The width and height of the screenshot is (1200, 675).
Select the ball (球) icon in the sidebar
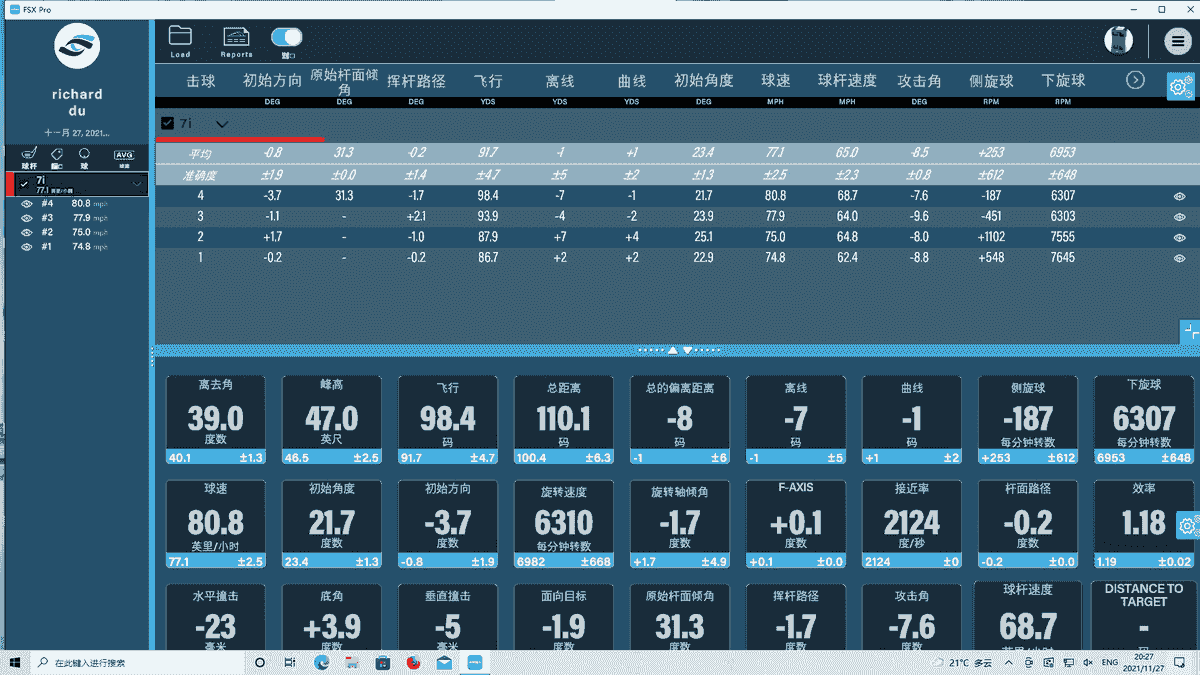click(85, 157)
